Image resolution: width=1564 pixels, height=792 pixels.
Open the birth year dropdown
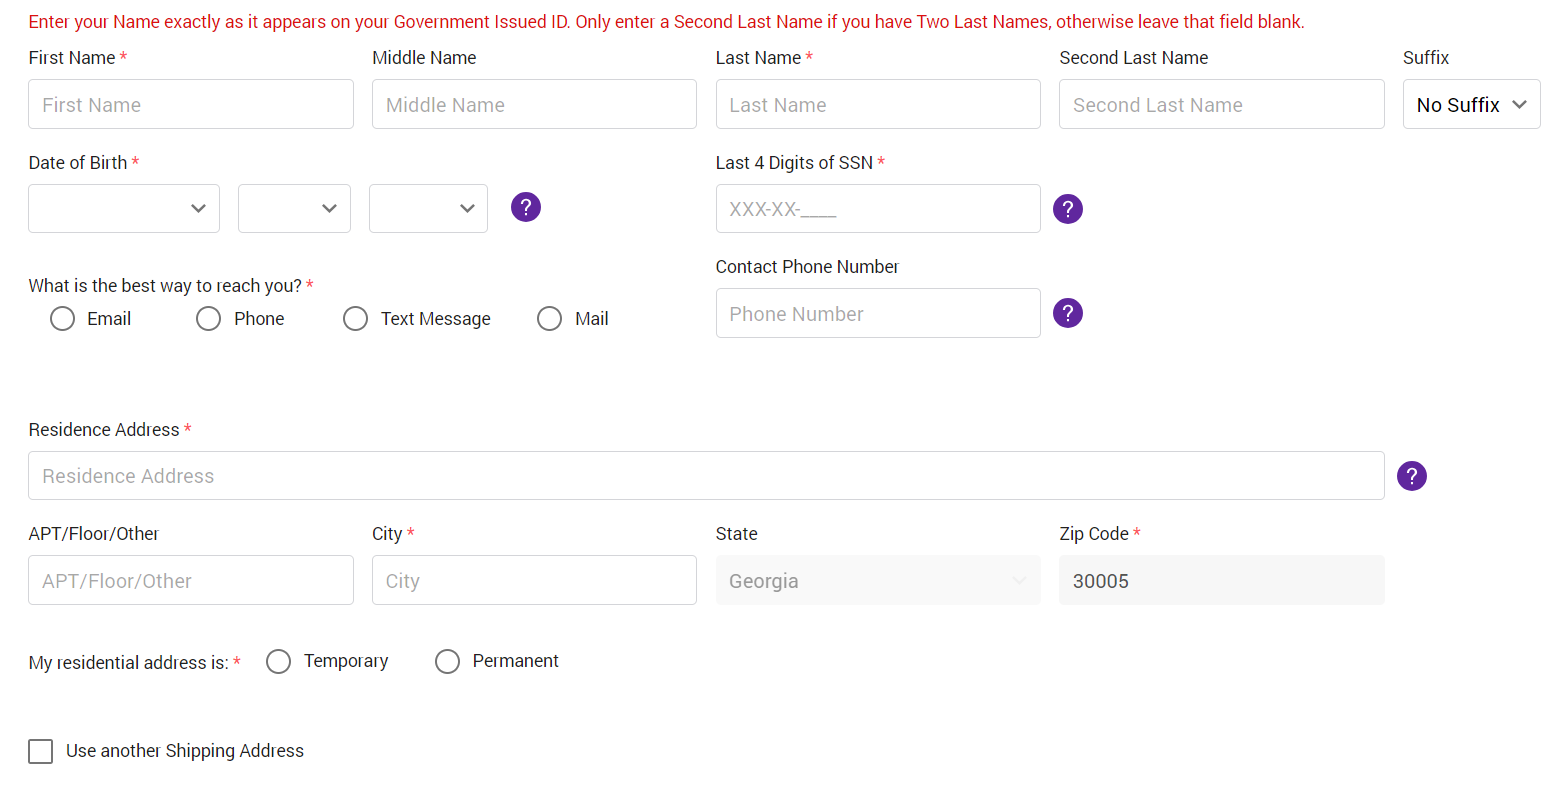tap(428, 208)
